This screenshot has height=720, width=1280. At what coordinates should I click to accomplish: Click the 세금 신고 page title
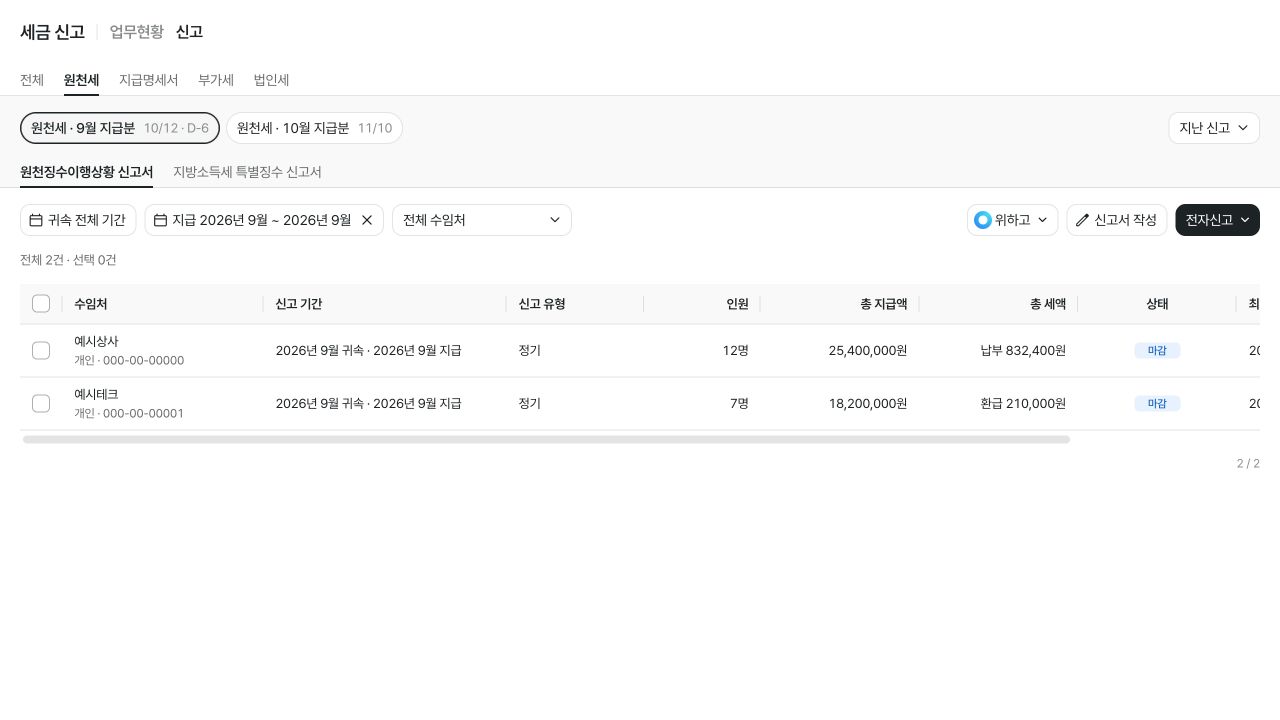click(x=52, y=32)
